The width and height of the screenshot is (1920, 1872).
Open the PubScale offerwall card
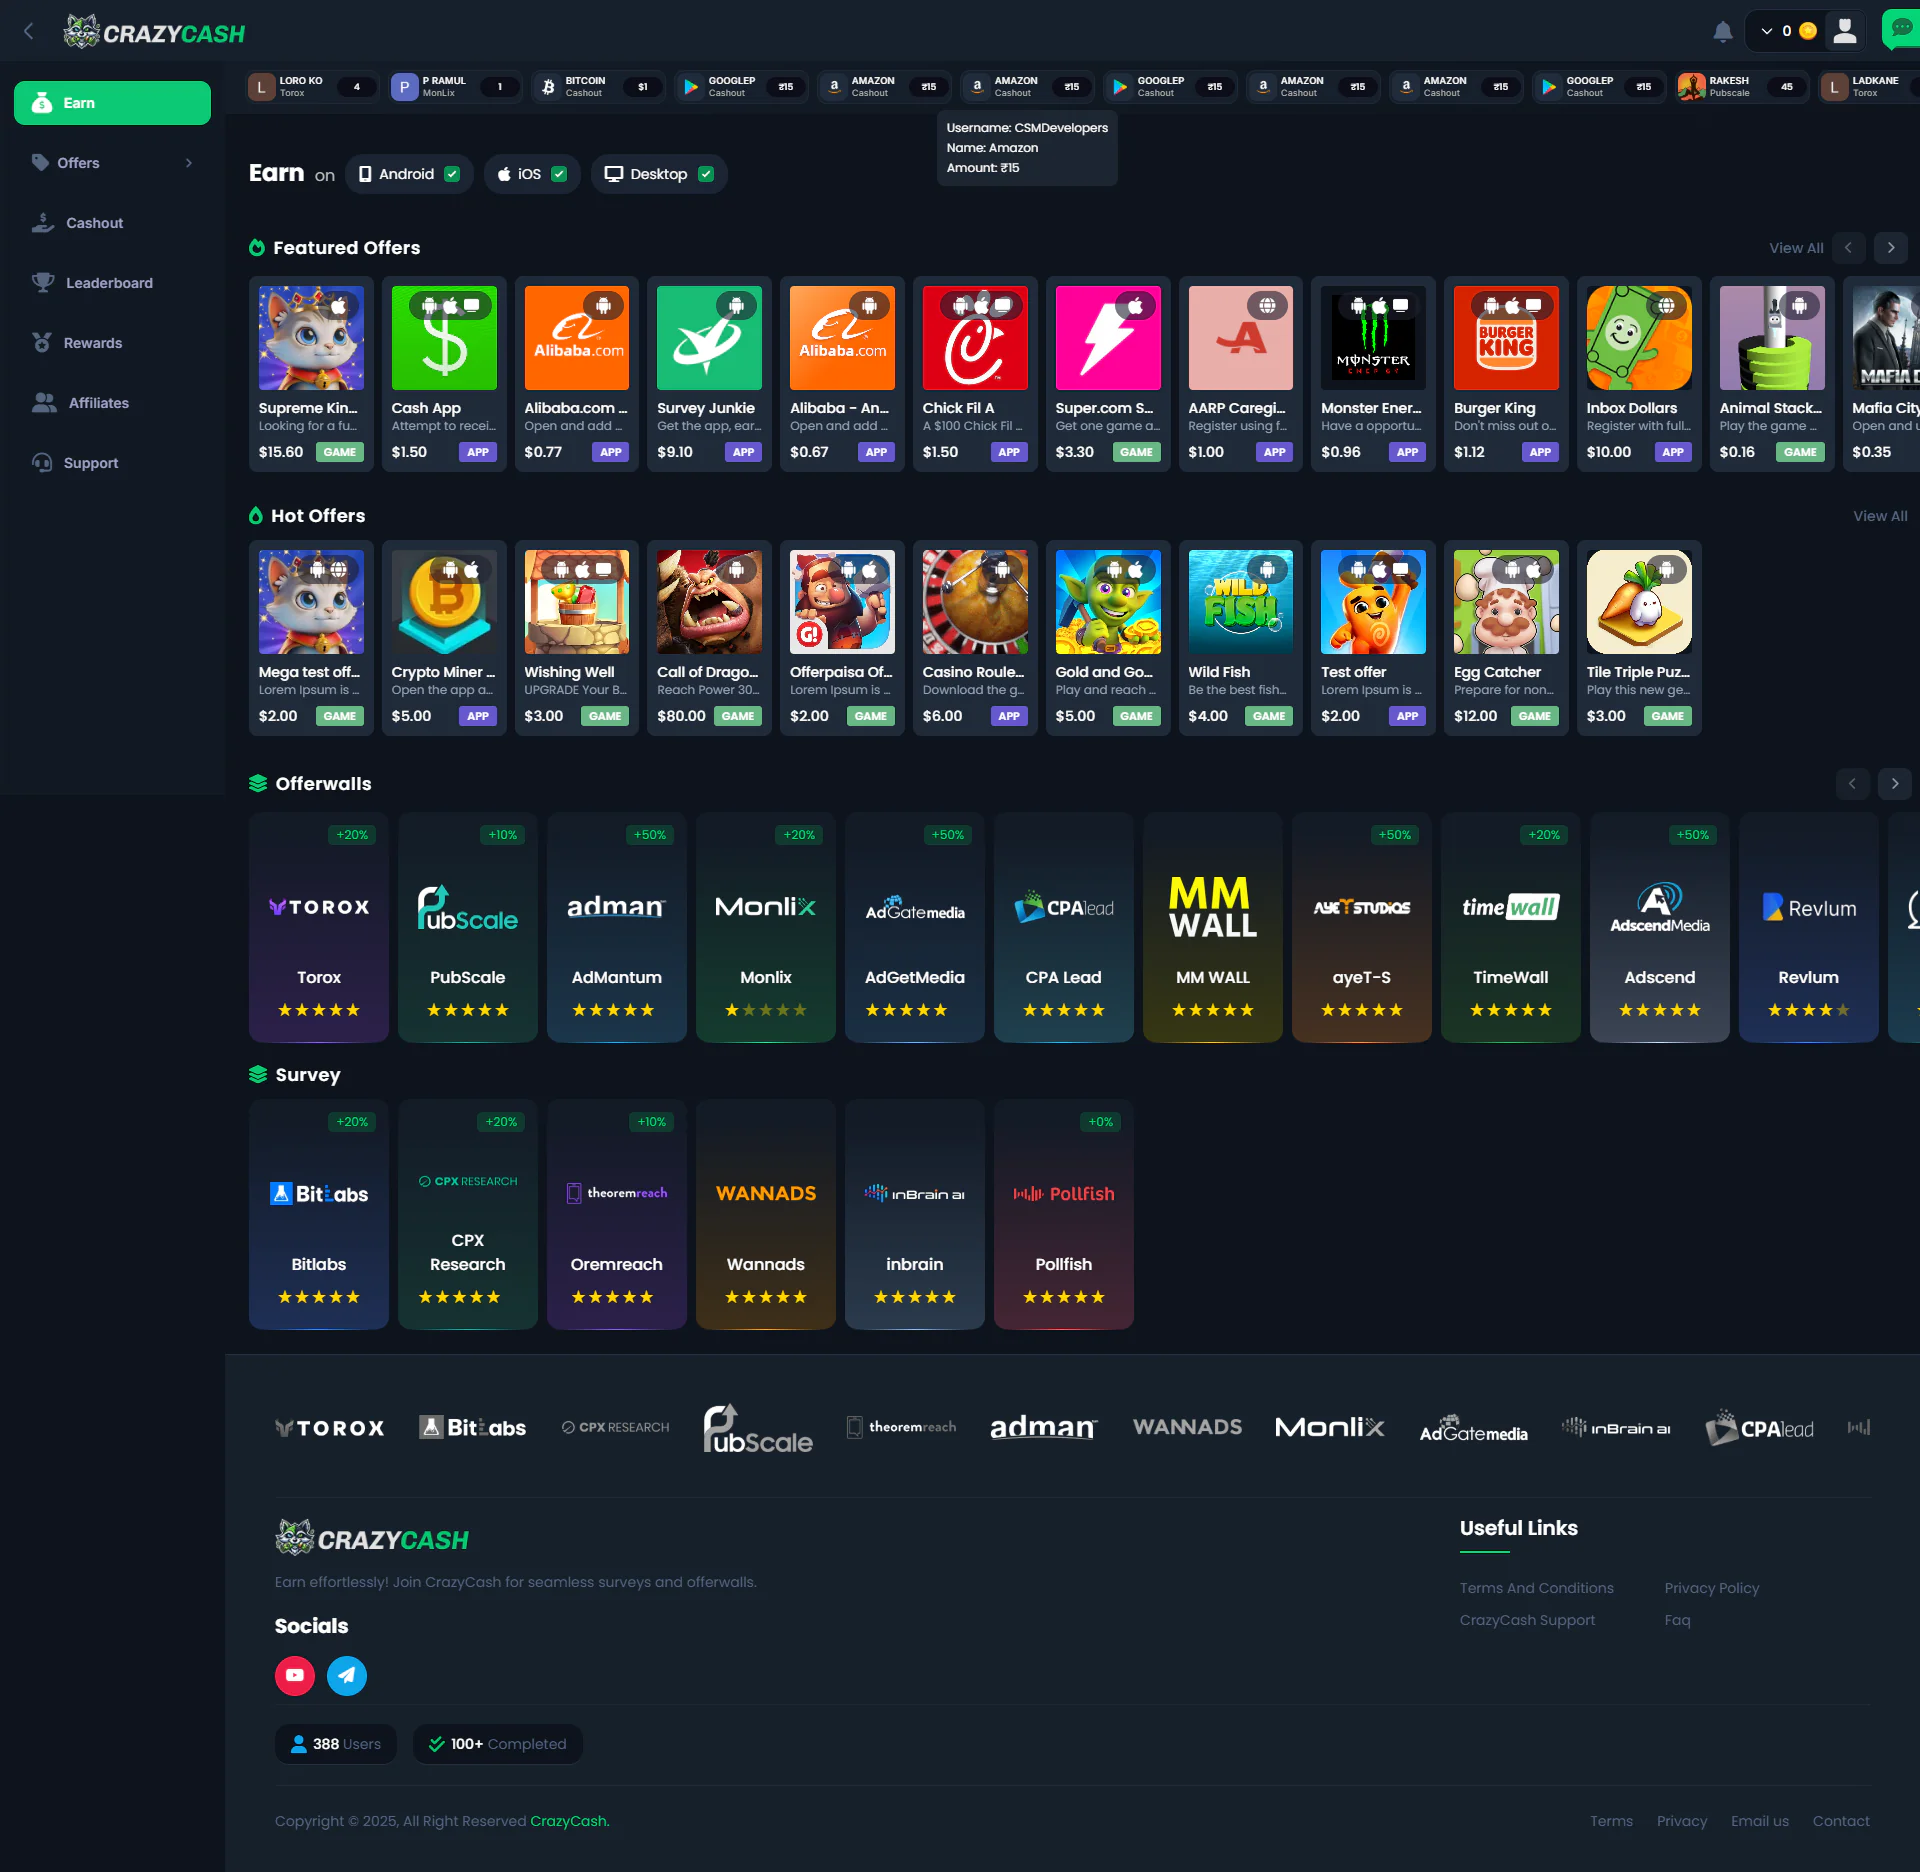[x=468, y=927]
